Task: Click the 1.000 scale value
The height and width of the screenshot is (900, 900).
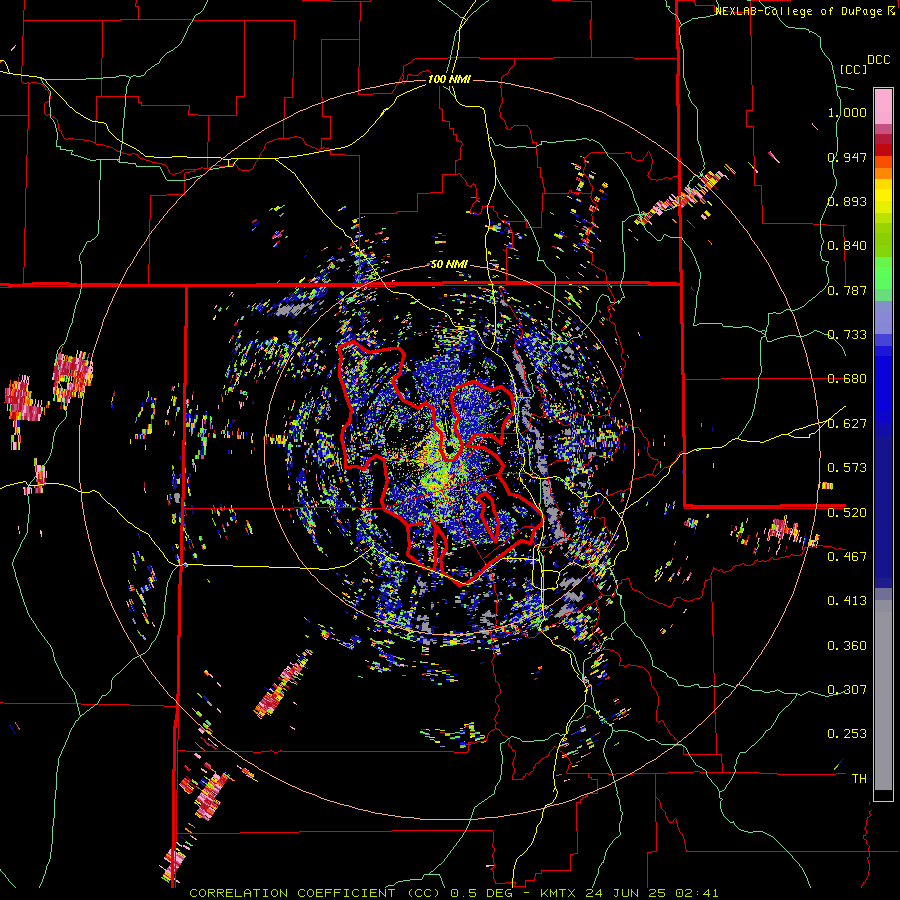Action: click(847, 112)
